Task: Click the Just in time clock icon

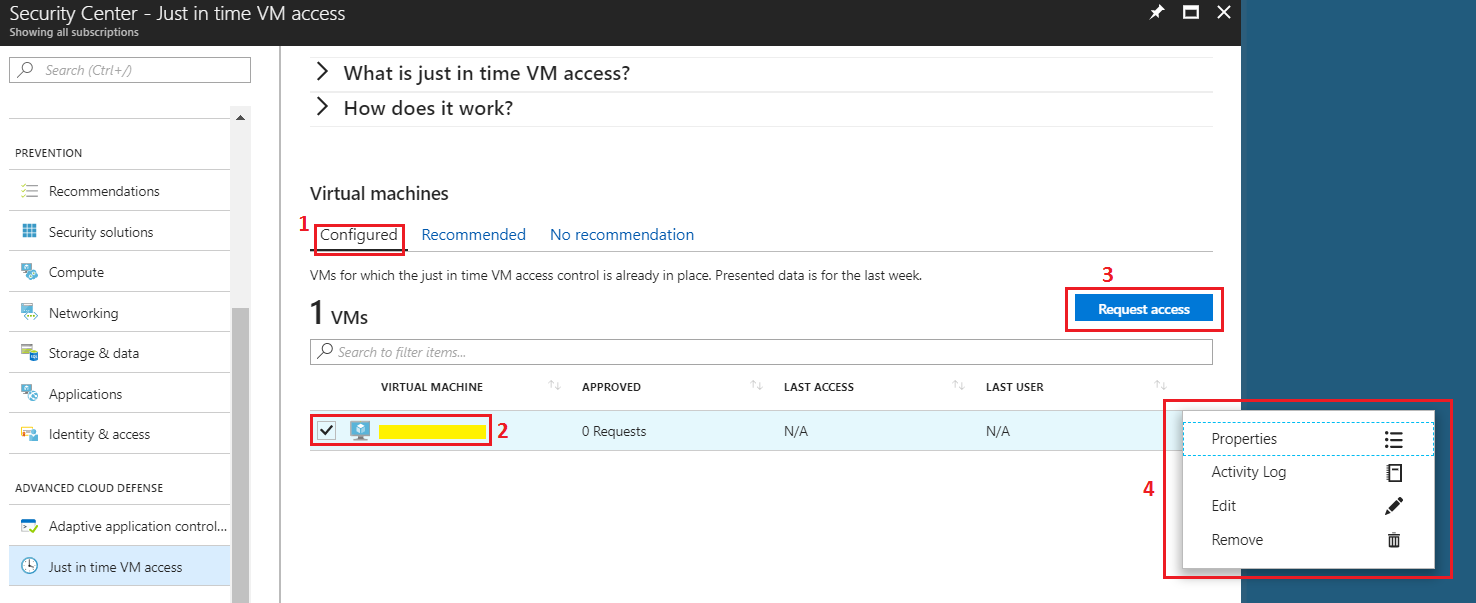Action: 30,567
